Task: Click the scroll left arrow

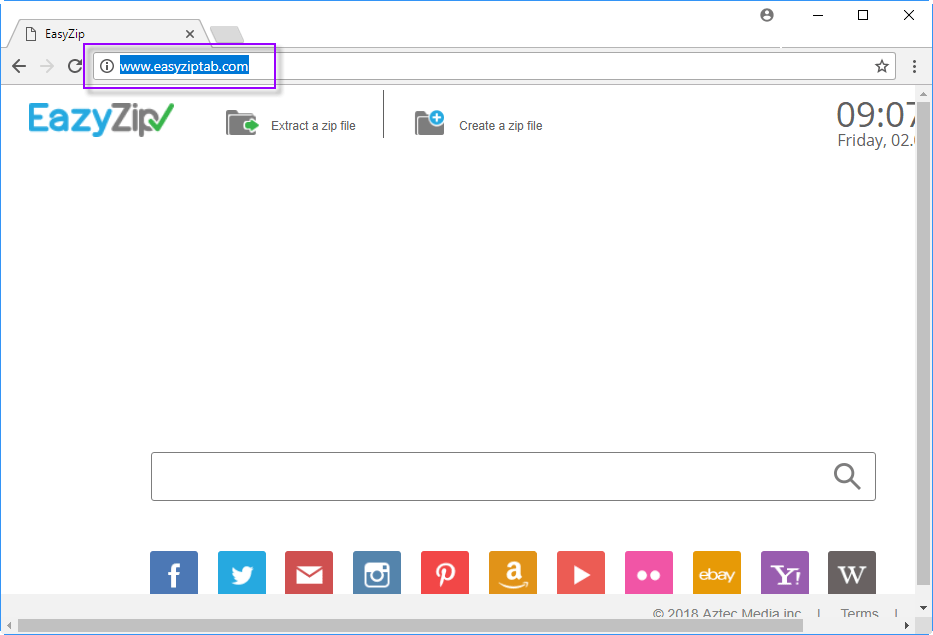Action: pyautogui.click(x=9, y=625)
